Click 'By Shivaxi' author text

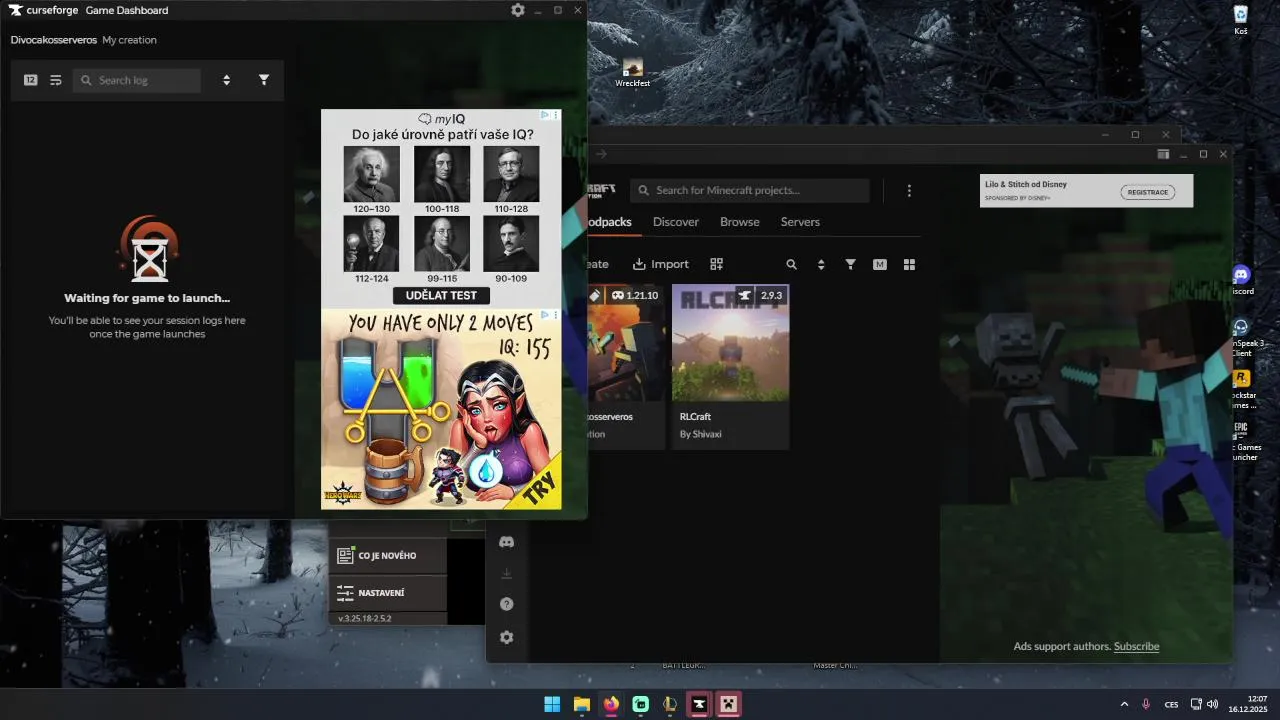(700, 434)
